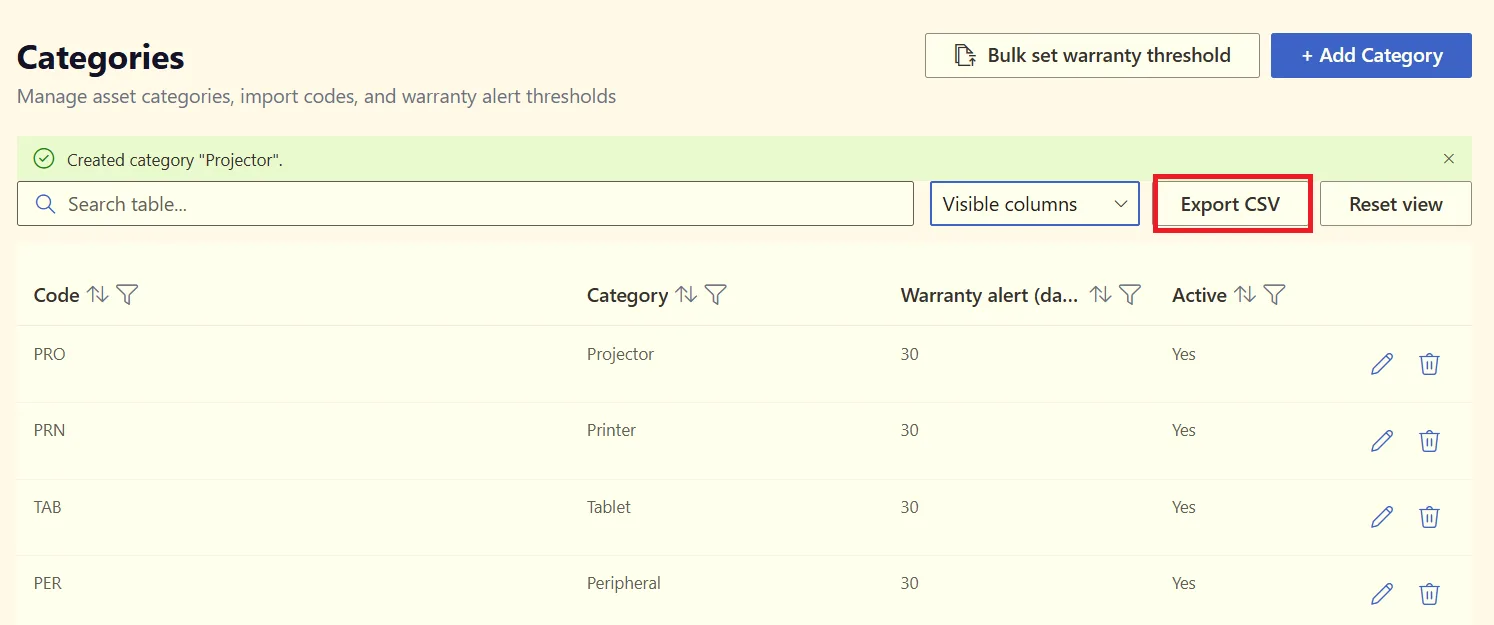Click the 'Created category "Projector"' message text

[x=175, y=160]
